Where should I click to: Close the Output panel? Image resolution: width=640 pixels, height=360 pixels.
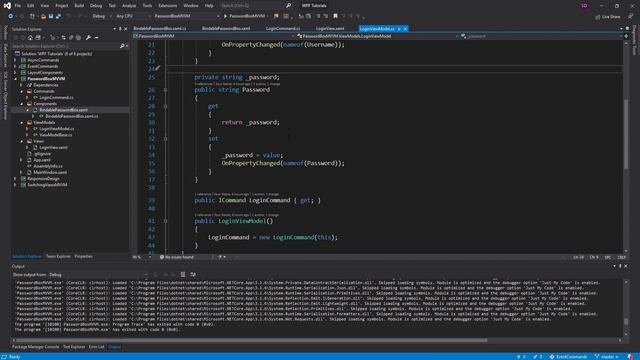[x=626, y=266]
